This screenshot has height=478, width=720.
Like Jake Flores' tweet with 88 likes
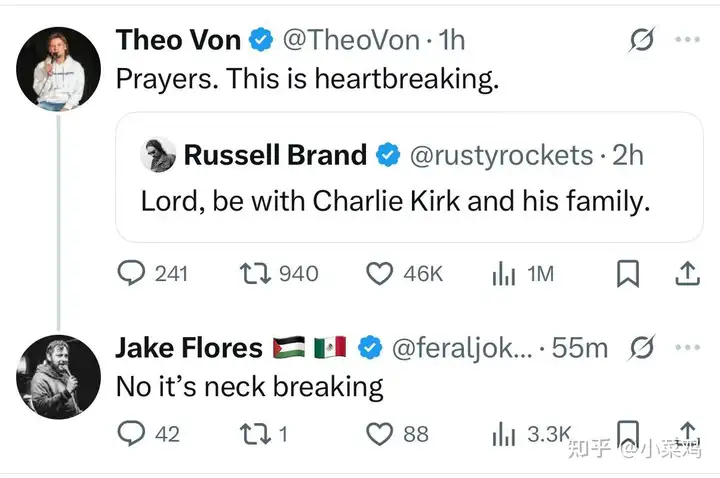pyautogui.click(x=379, y=434)
